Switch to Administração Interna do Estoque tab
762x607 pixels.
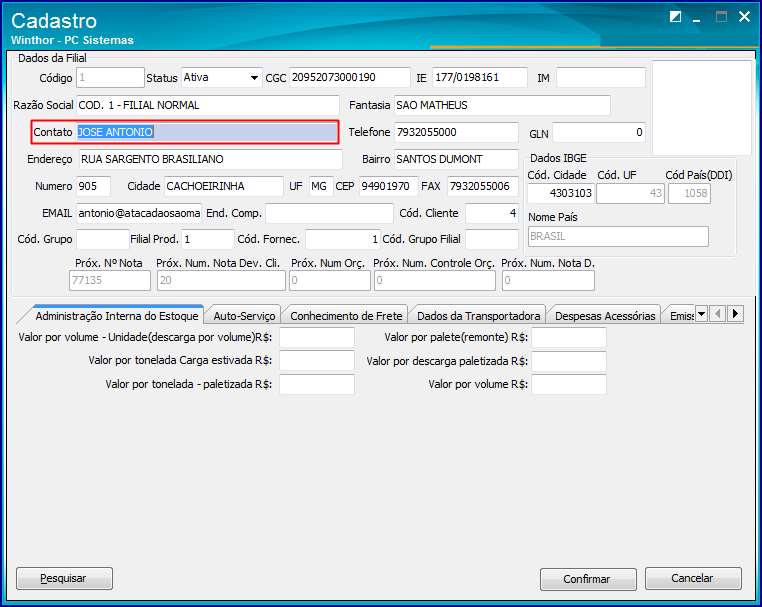click(x=117, y=316)
